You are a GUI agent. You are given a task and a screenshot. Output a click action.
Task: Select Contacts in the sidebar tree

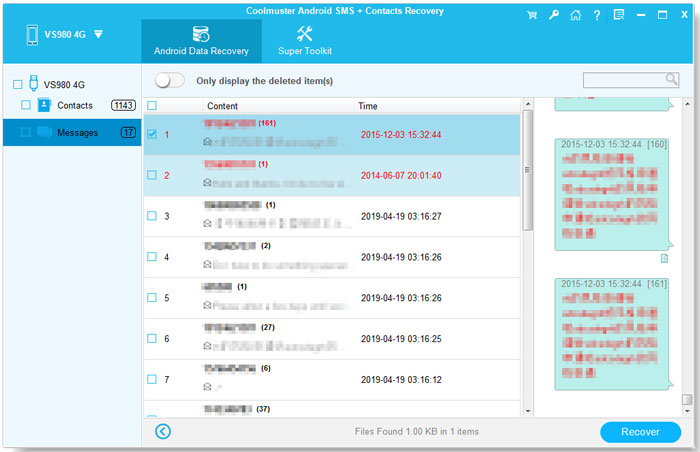tap(75, 105)
